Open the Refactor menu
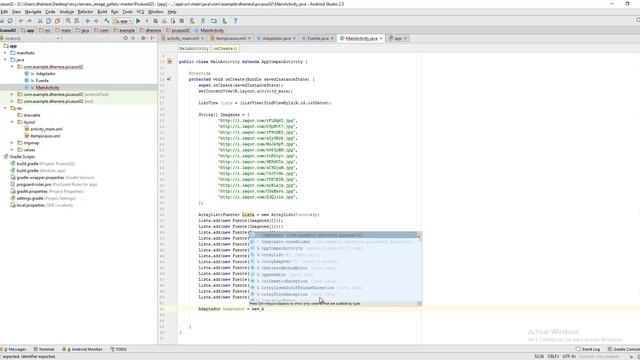 (x=85, y=12)
